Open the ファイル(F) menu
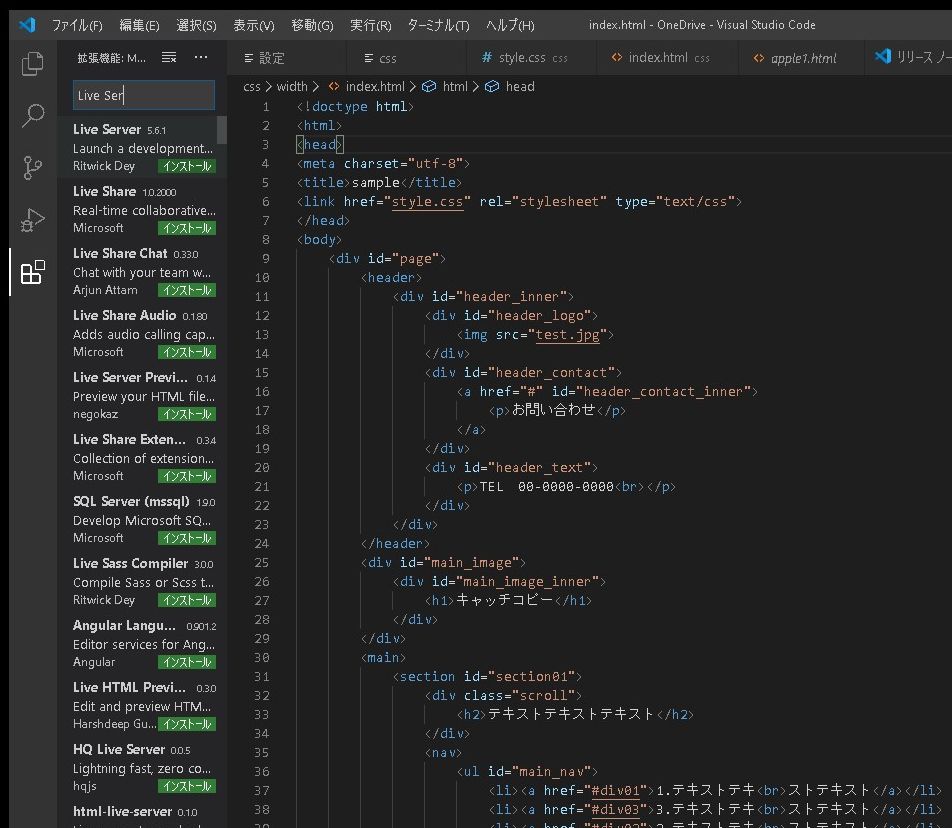This screenshot has width=952, height=828. [x=76, y=25]
